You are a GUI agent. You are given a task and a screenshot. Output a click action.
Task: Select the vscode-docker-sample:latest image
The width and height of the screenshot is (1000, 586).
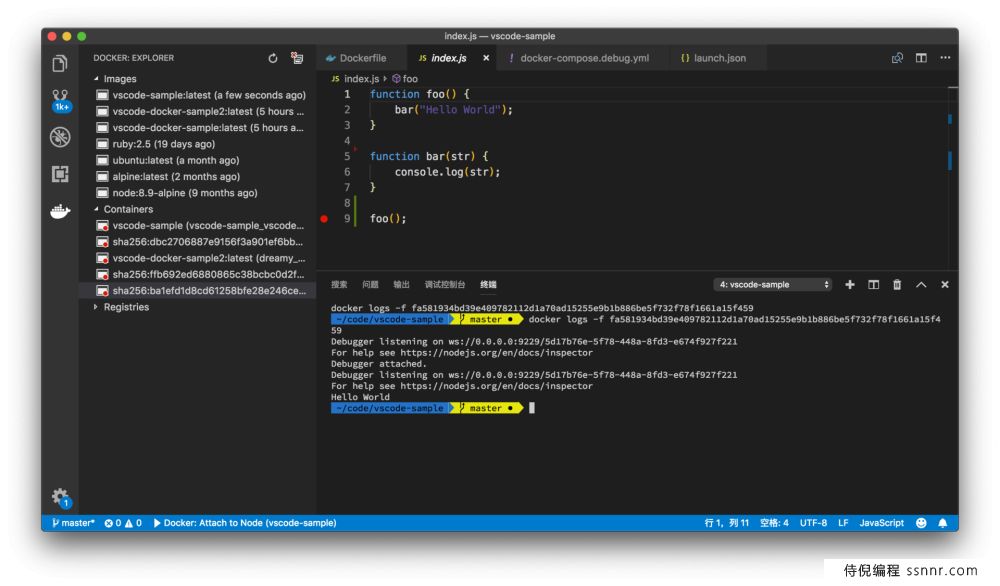pyautogui.click(x=198, y=128)
